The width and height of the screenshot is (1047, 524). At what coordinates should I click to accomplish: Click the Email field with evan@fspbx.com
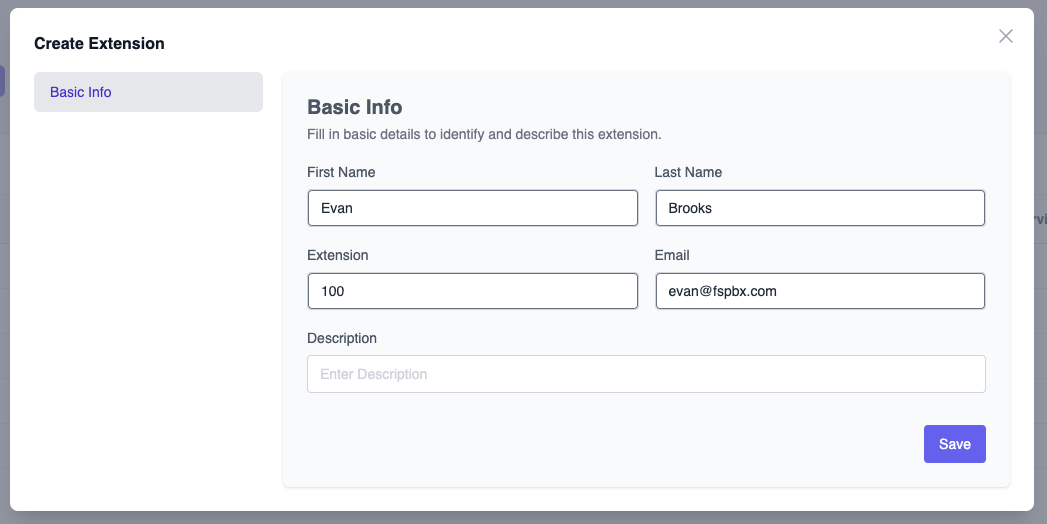click(x=820, y=291)
